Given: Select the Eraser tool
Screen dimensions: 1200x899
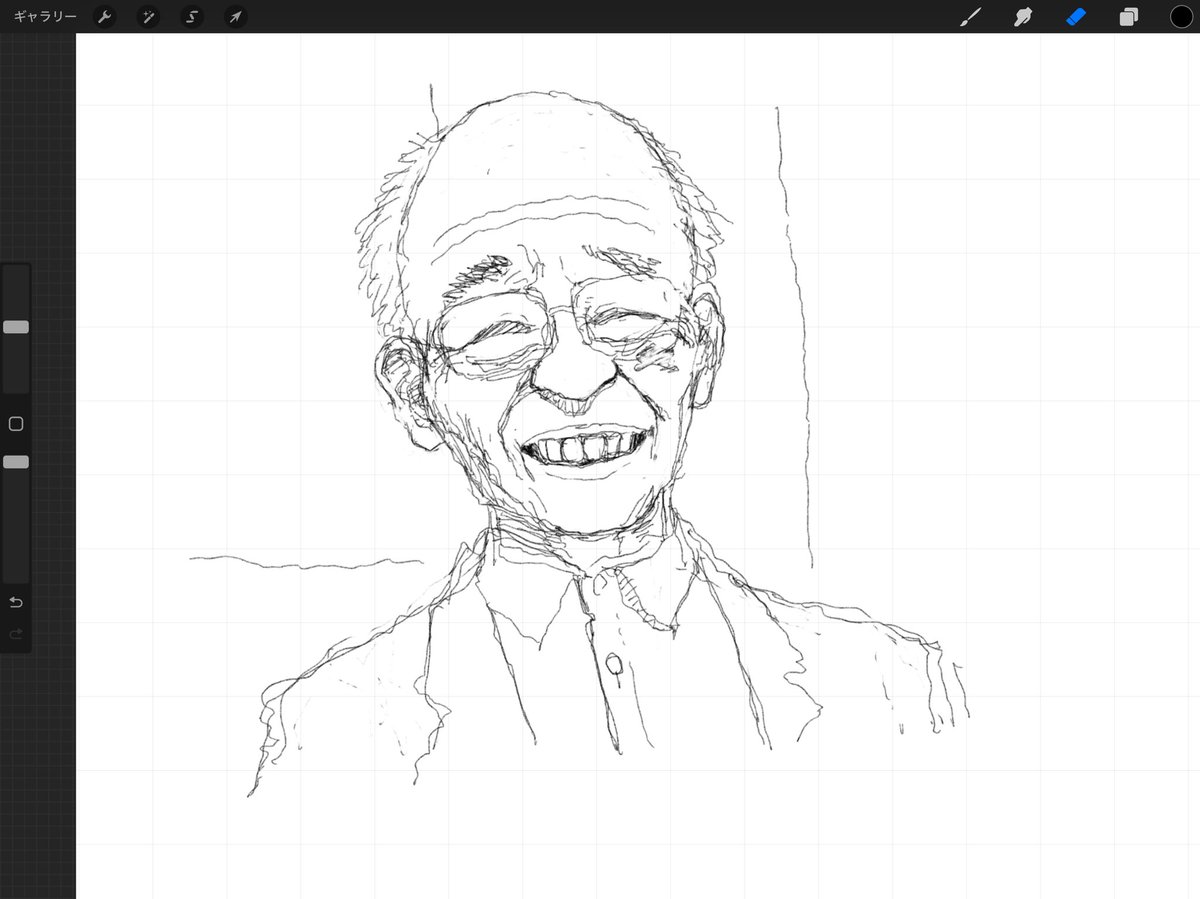Looking at the screenshot, I should click(x=1076, y=17).
